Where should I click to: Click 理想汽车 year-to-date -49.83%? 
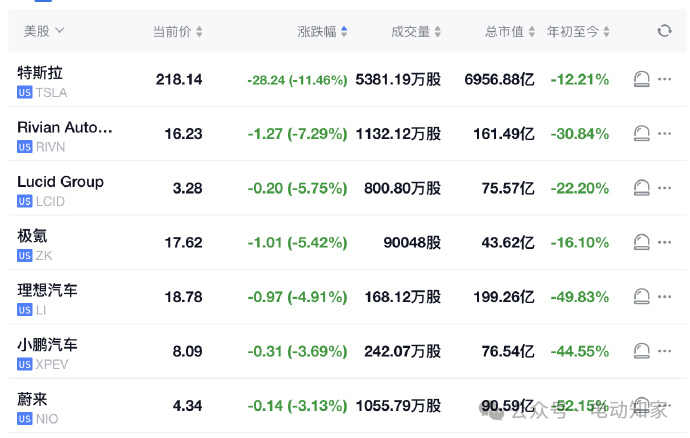pyautogui.click(x=580, y=297)
